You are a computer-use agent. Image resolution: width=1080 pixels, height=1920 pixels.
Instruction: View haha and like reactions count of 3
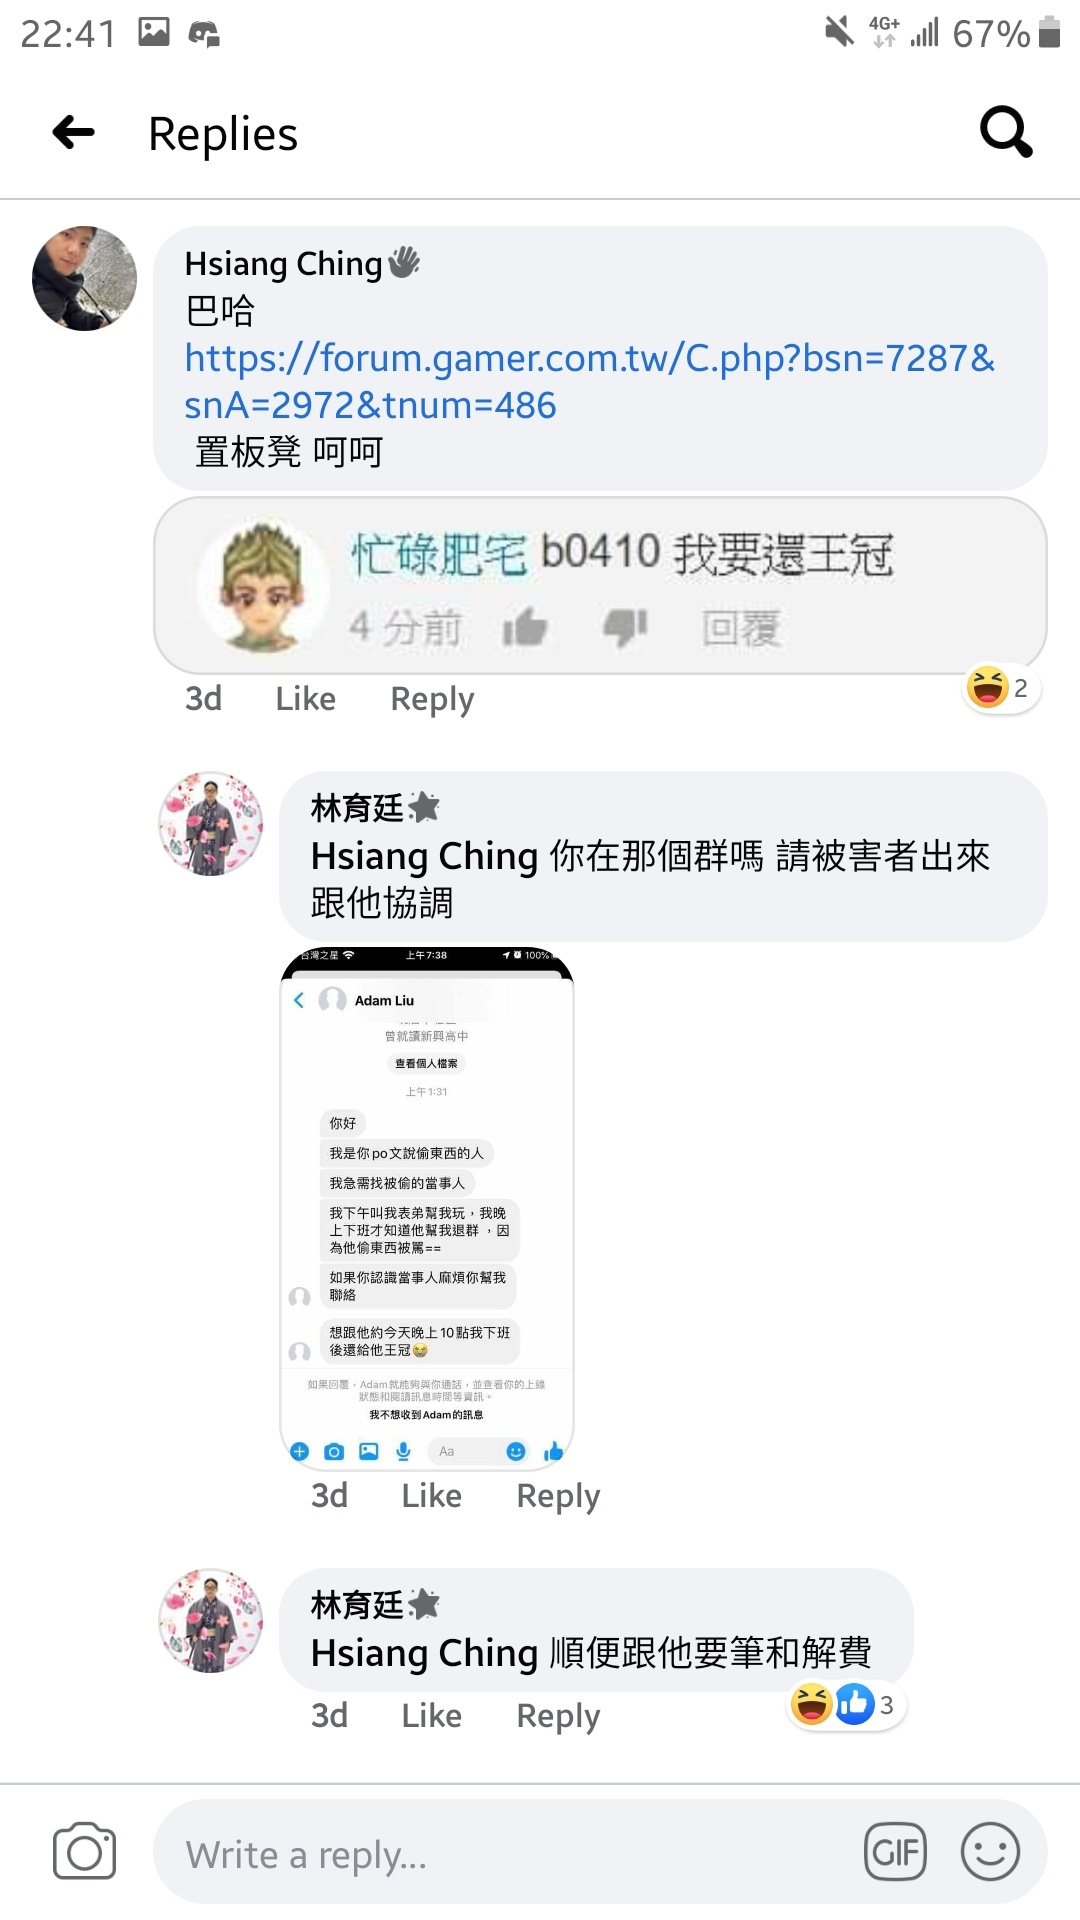coord(846,1705)
